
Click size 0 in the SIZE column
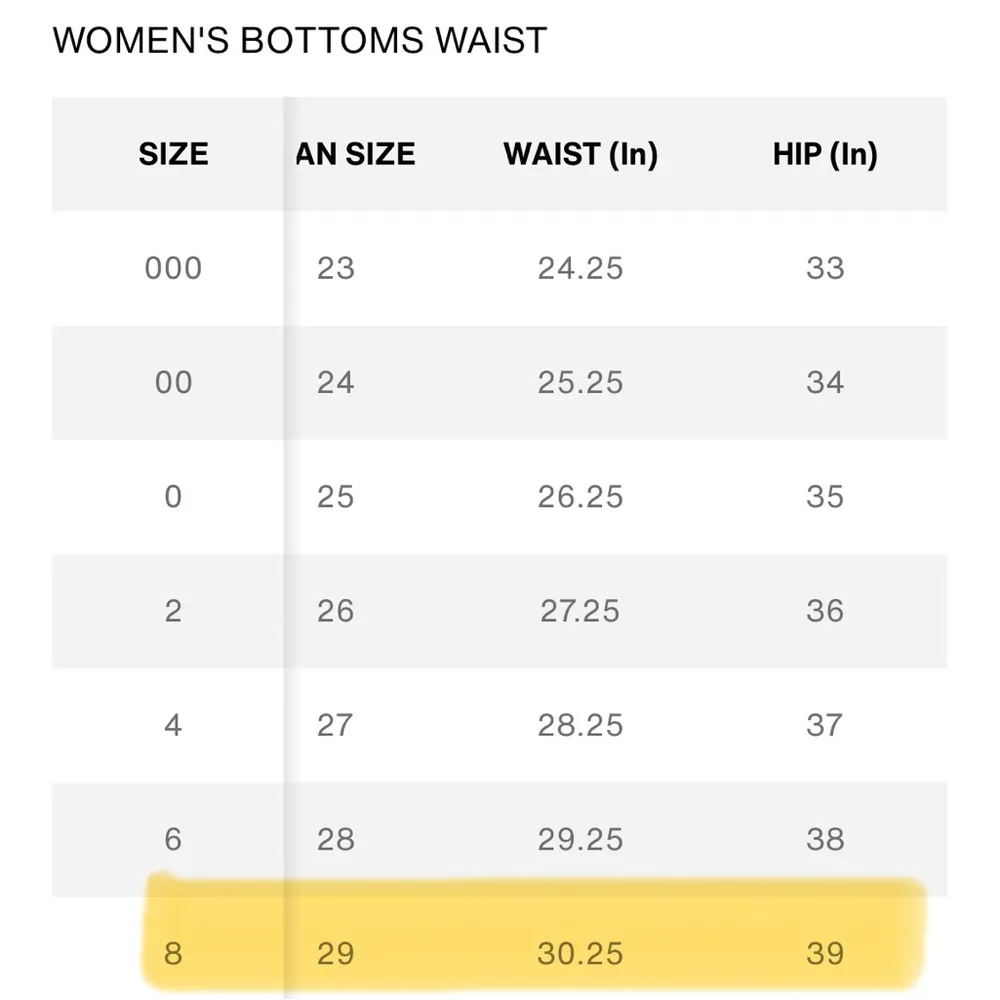tap(173, 497)
